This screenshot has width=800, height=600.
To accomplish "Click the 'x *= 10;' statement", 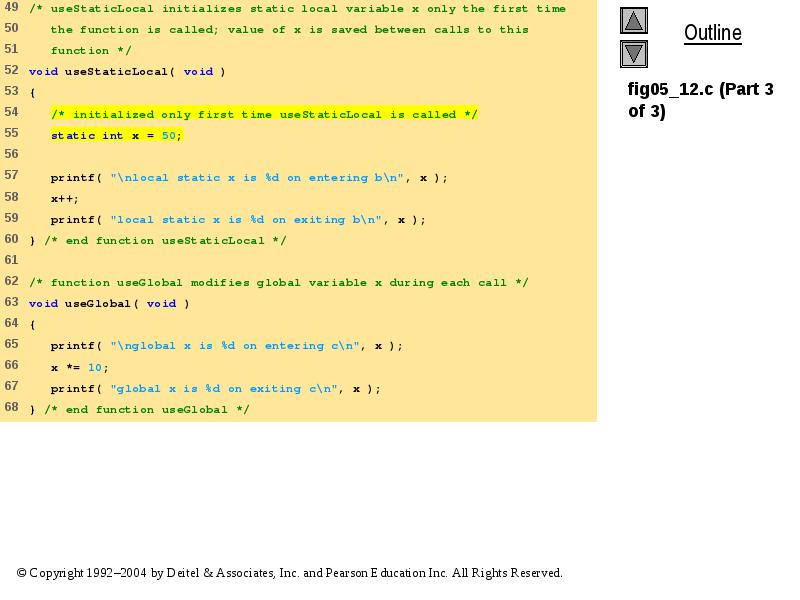I will [x=80, y=367].
